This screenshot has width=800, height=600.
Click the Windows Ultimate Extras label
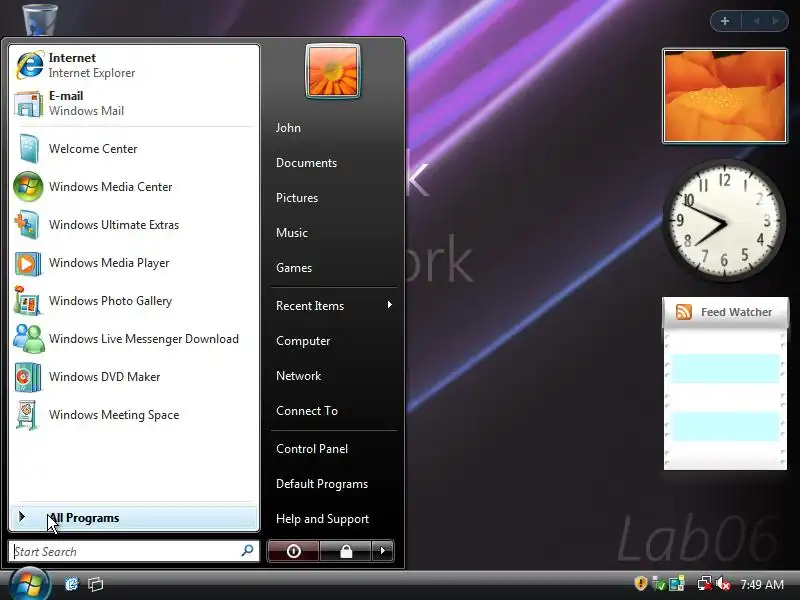tap(114, 225)
